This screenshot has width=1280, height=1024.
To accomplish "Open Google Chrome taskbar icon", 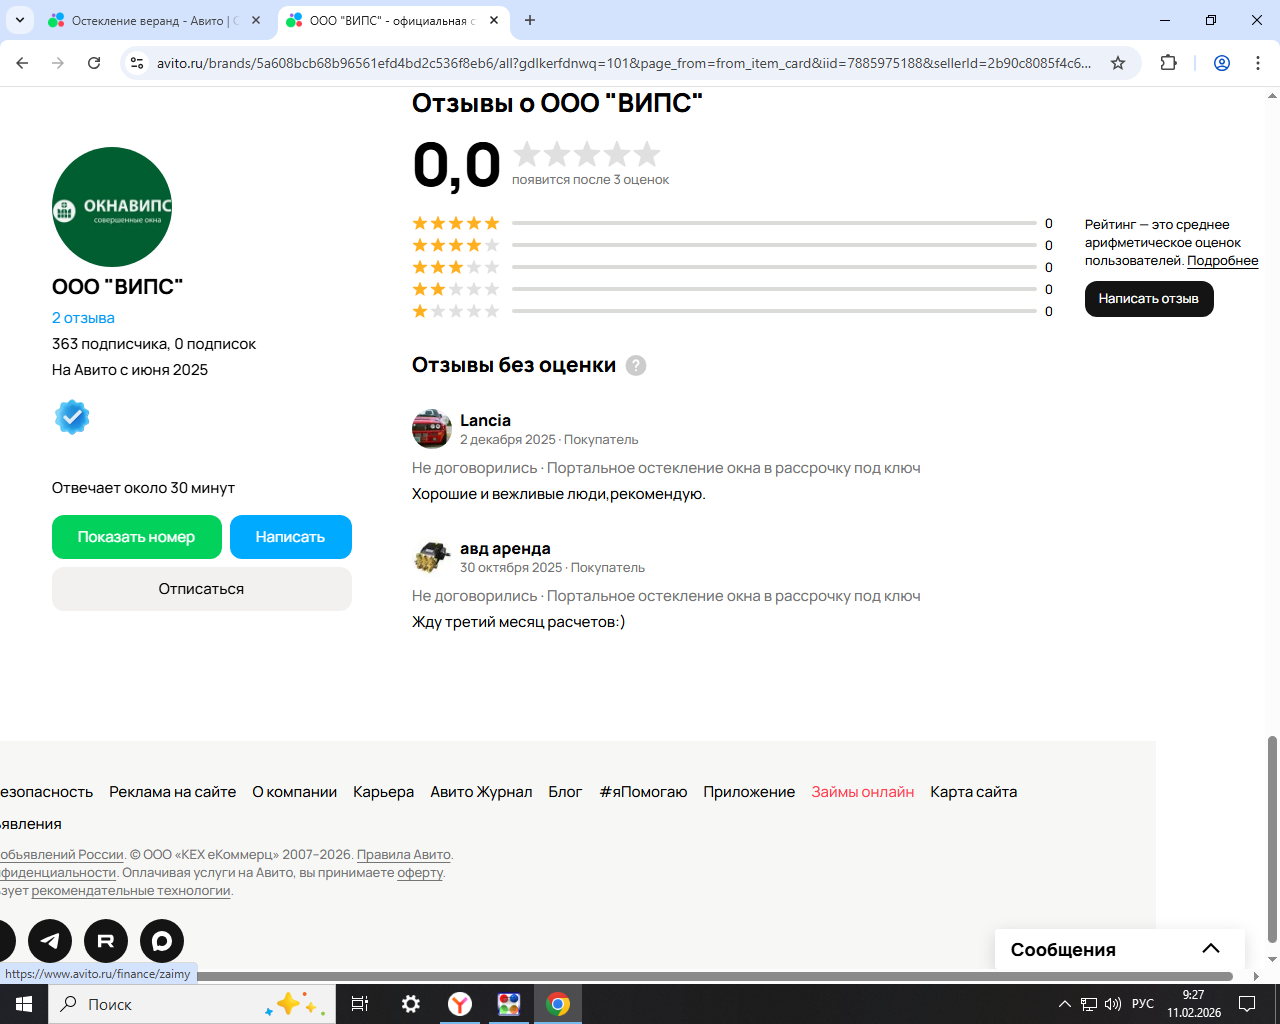I will [558, 1004].
